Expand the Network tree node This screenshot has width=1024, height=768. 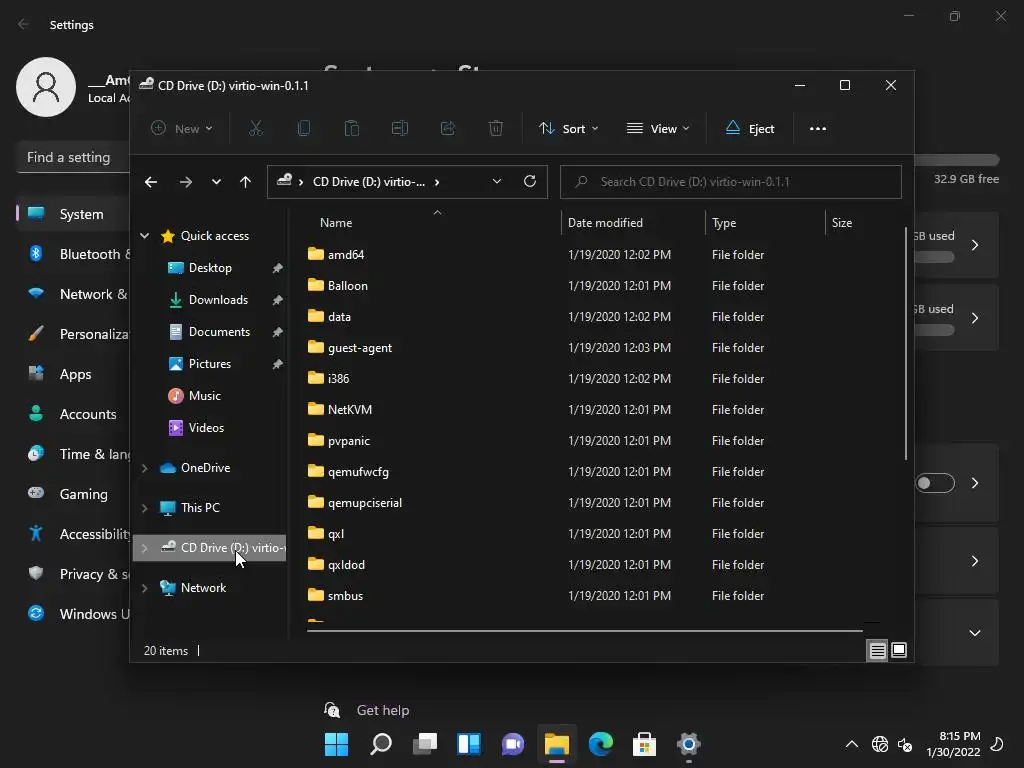[x=144, y=588]
